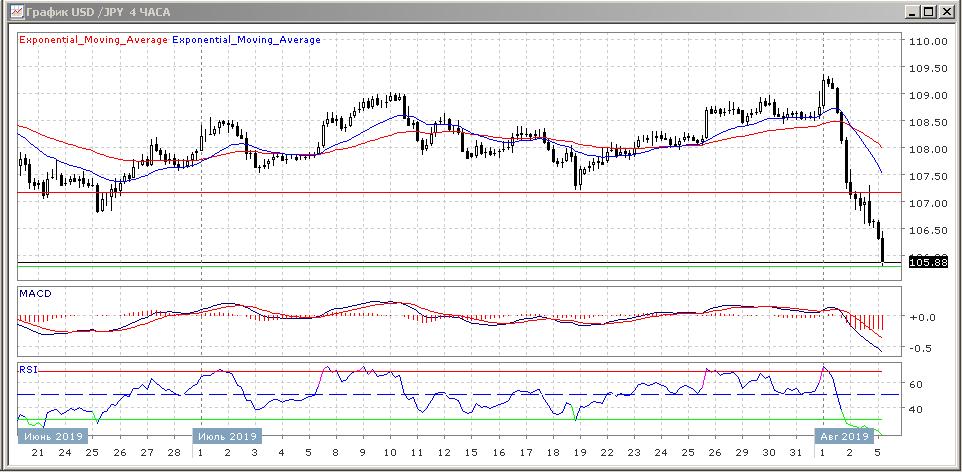Click the 110.00 price axis label
The height and width of the screenshot is (472, 962).
927,42
